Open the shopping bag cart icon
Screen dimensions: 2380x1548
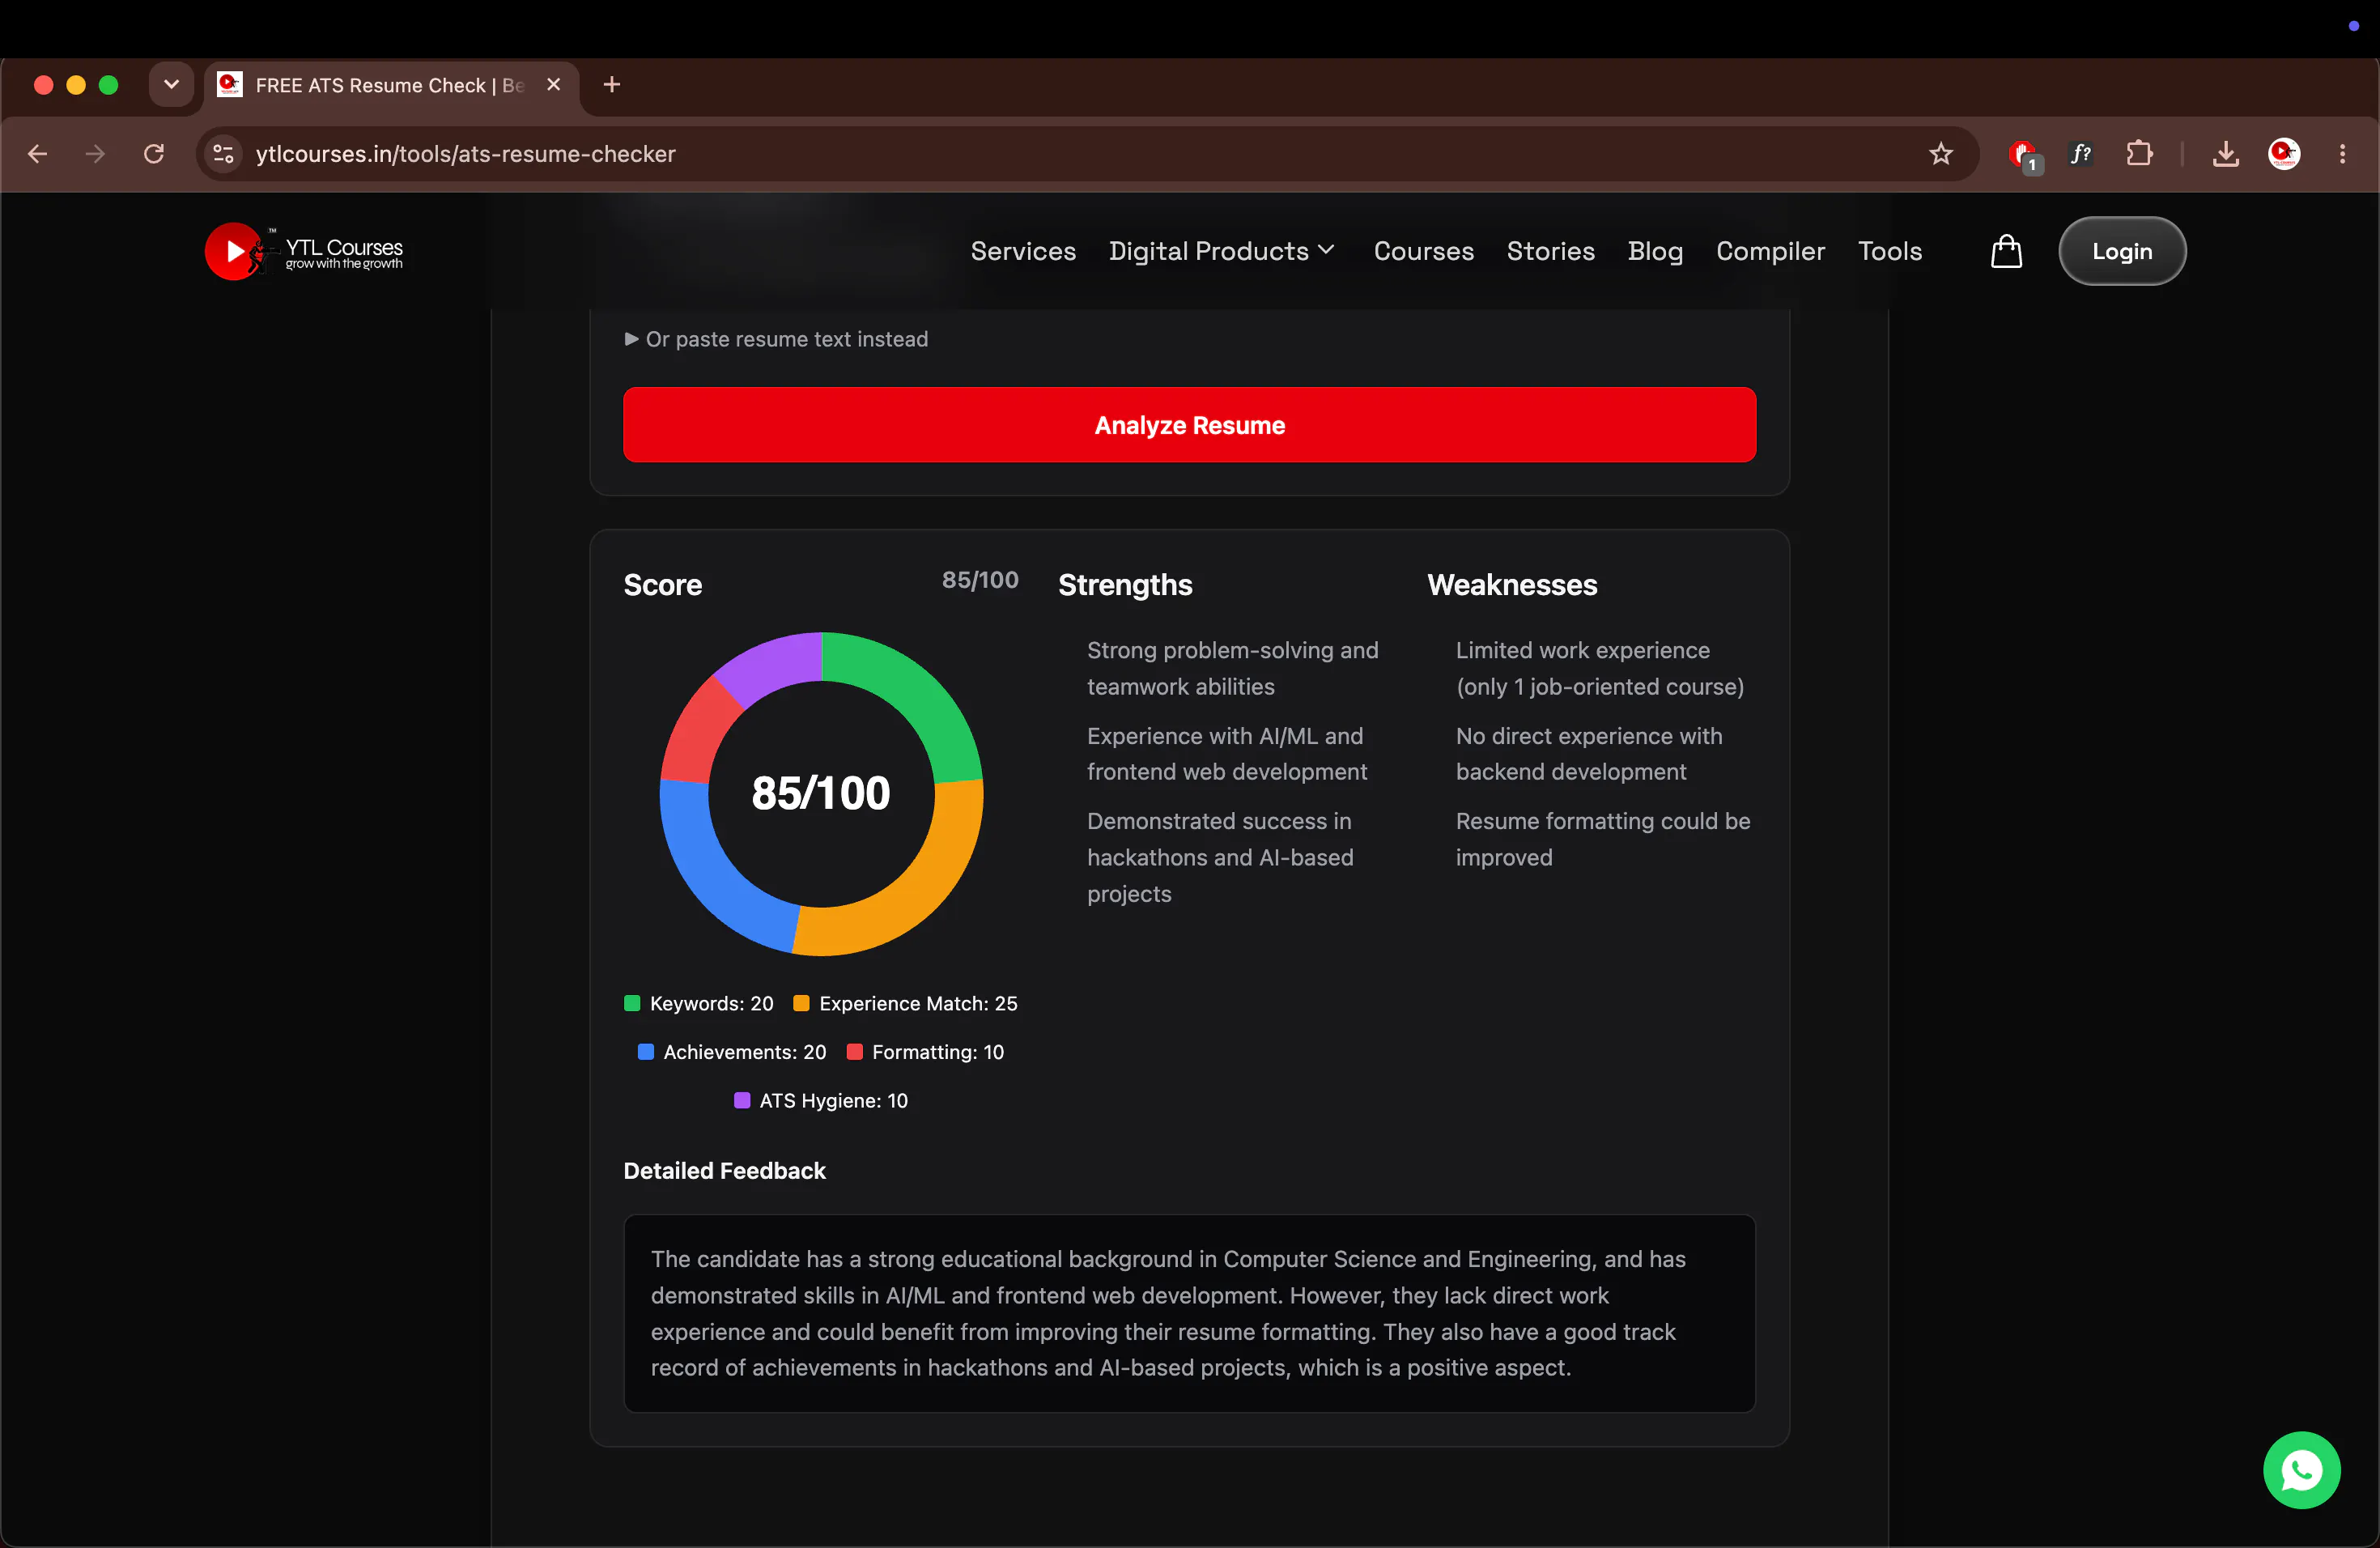click(x=2006, y=251)
